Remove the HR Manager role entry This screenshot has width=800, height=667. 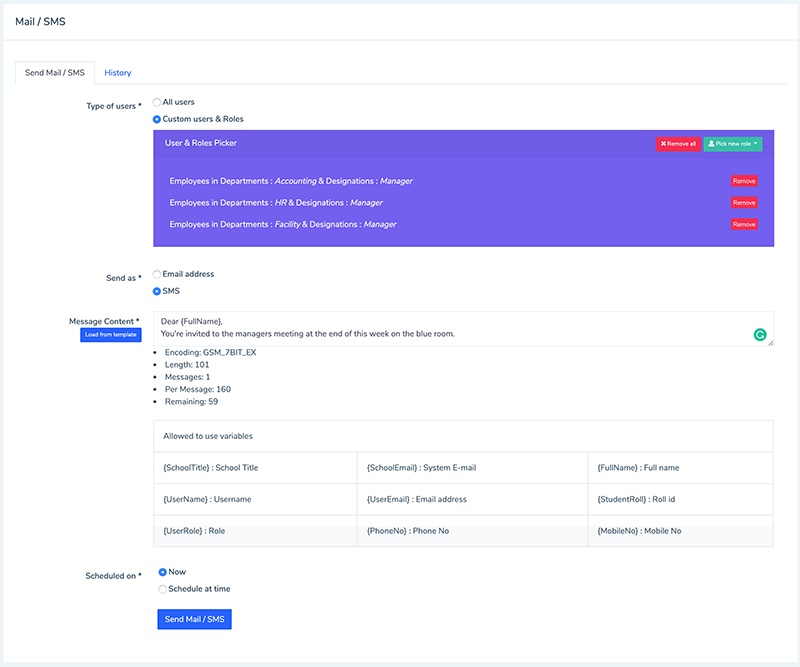click(743, 203)
